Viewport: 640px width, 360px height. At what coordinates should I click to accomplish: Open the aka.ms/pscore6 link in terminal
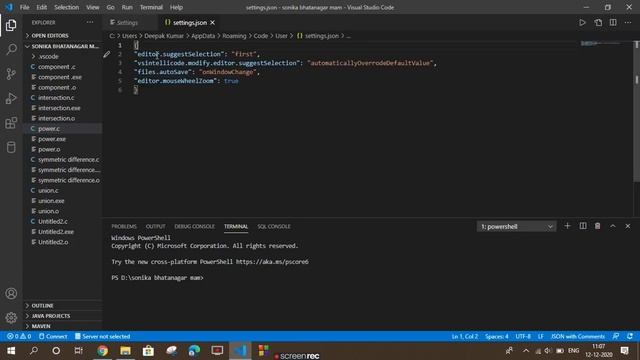pos(272,262)
